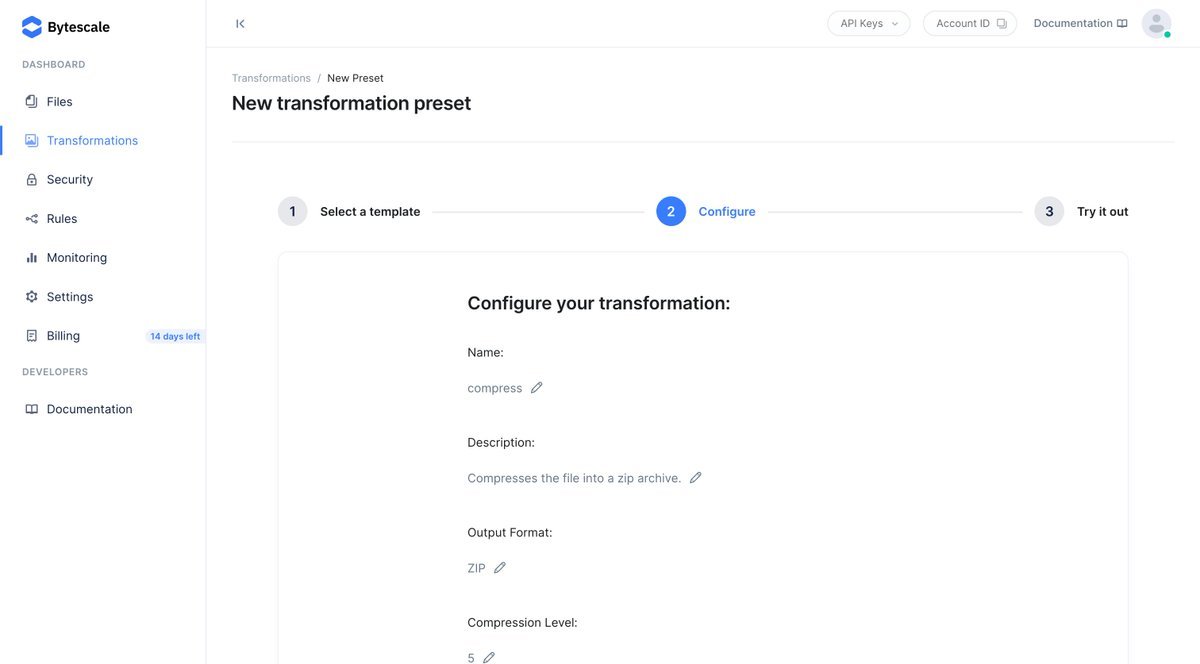Click the Bytescale logo
The height and width of the screenshot is (664, 1200).
click(x=66, y=27)
